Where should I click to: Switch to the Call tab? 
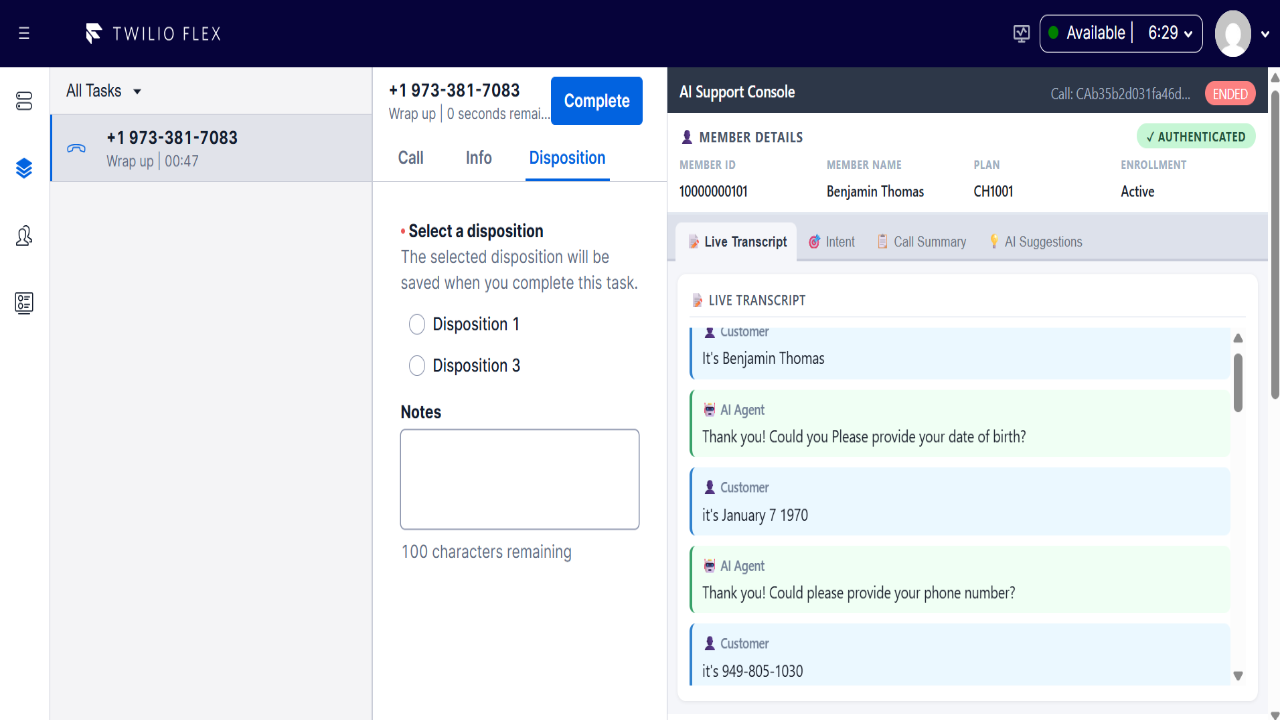click(x=411, y=158)
